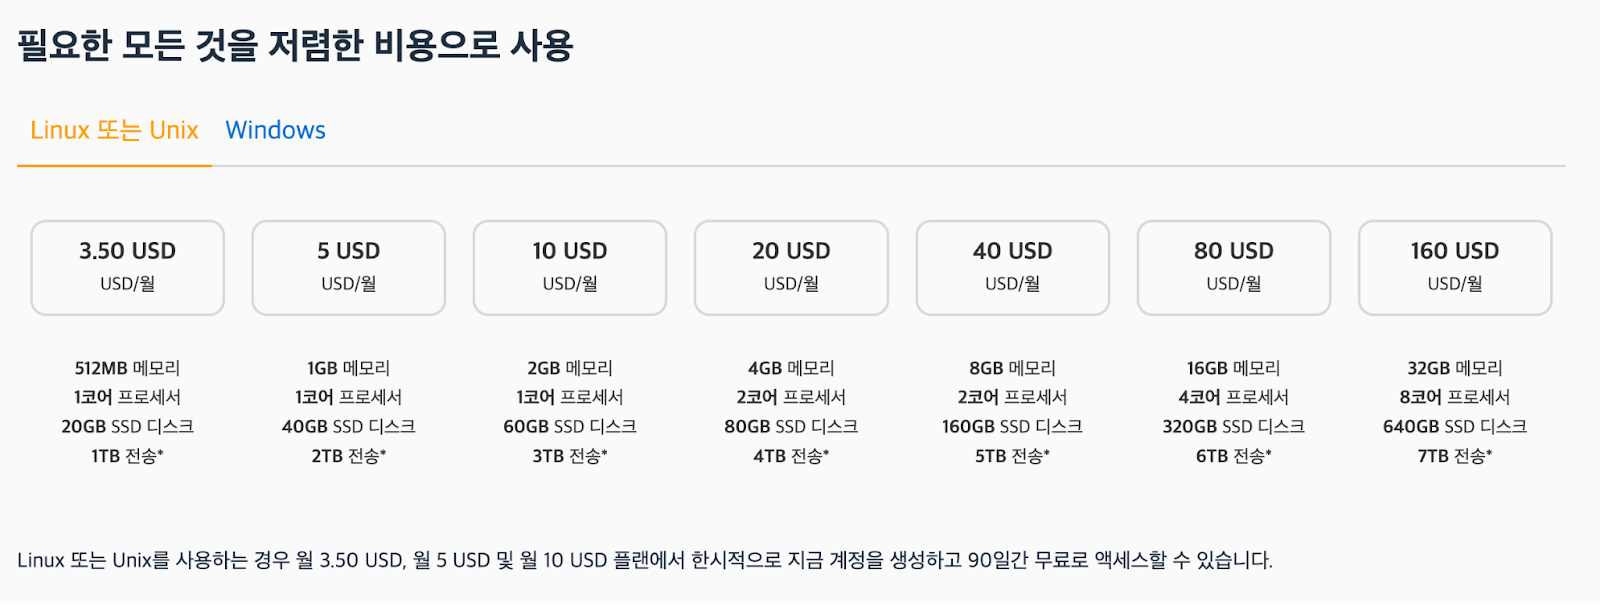Click the 160GB SSD 디스크 spec
The image size is (1600, 605).
pos(1013,427)
